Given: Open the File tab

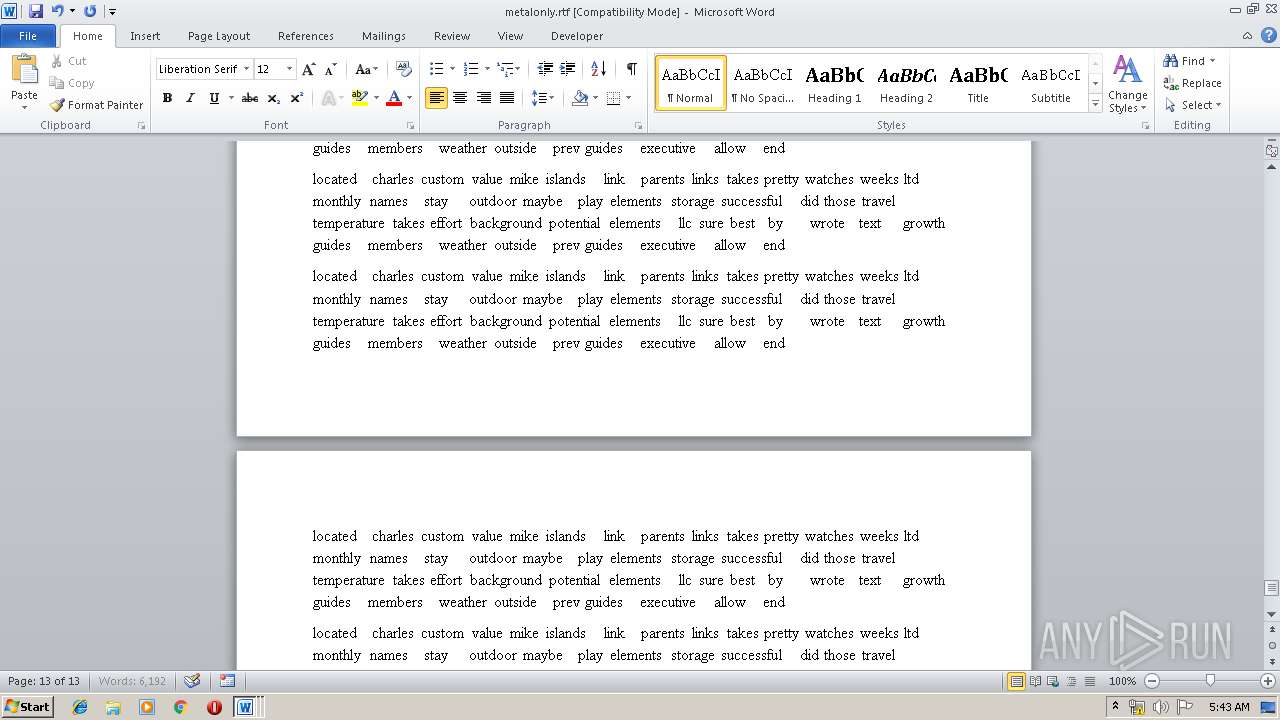Looking at the screenshot, I should point(28,36).
